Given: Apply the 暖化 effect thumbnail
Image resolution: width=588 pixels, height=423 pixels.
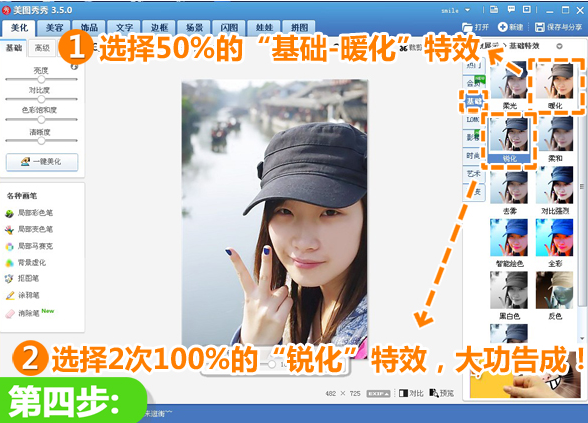Looking at the screenshot, I should [555, 86].
